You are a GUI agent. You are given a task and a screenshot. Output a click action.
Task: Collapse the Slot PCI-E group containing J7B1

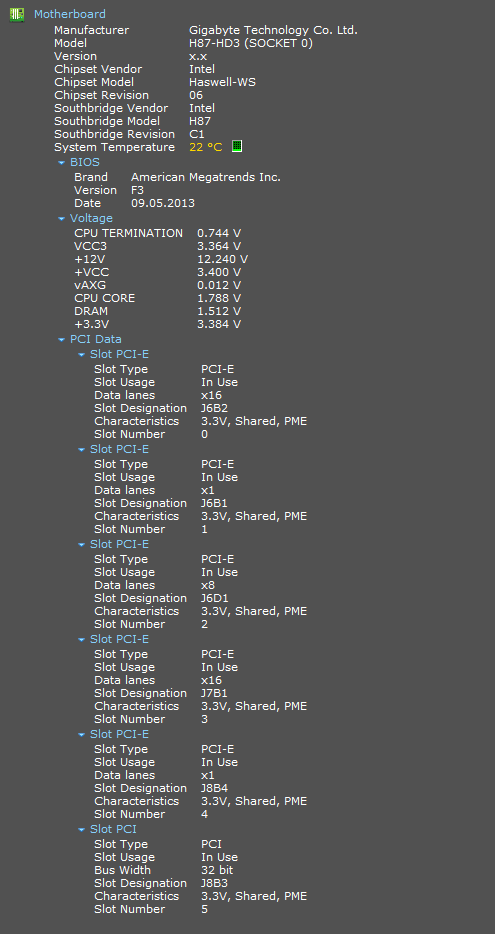[82, 640]
